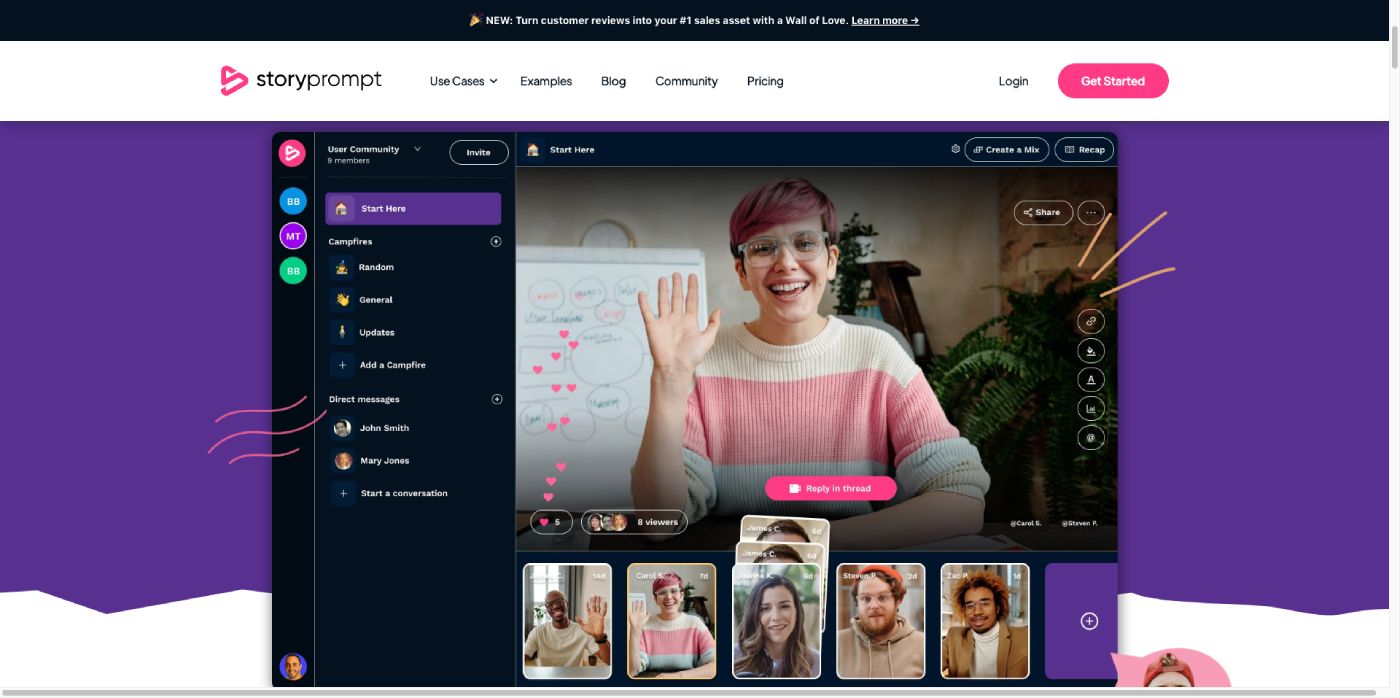
Task: Click the plus to add a new Campfire
Action: tap(495, 241)
